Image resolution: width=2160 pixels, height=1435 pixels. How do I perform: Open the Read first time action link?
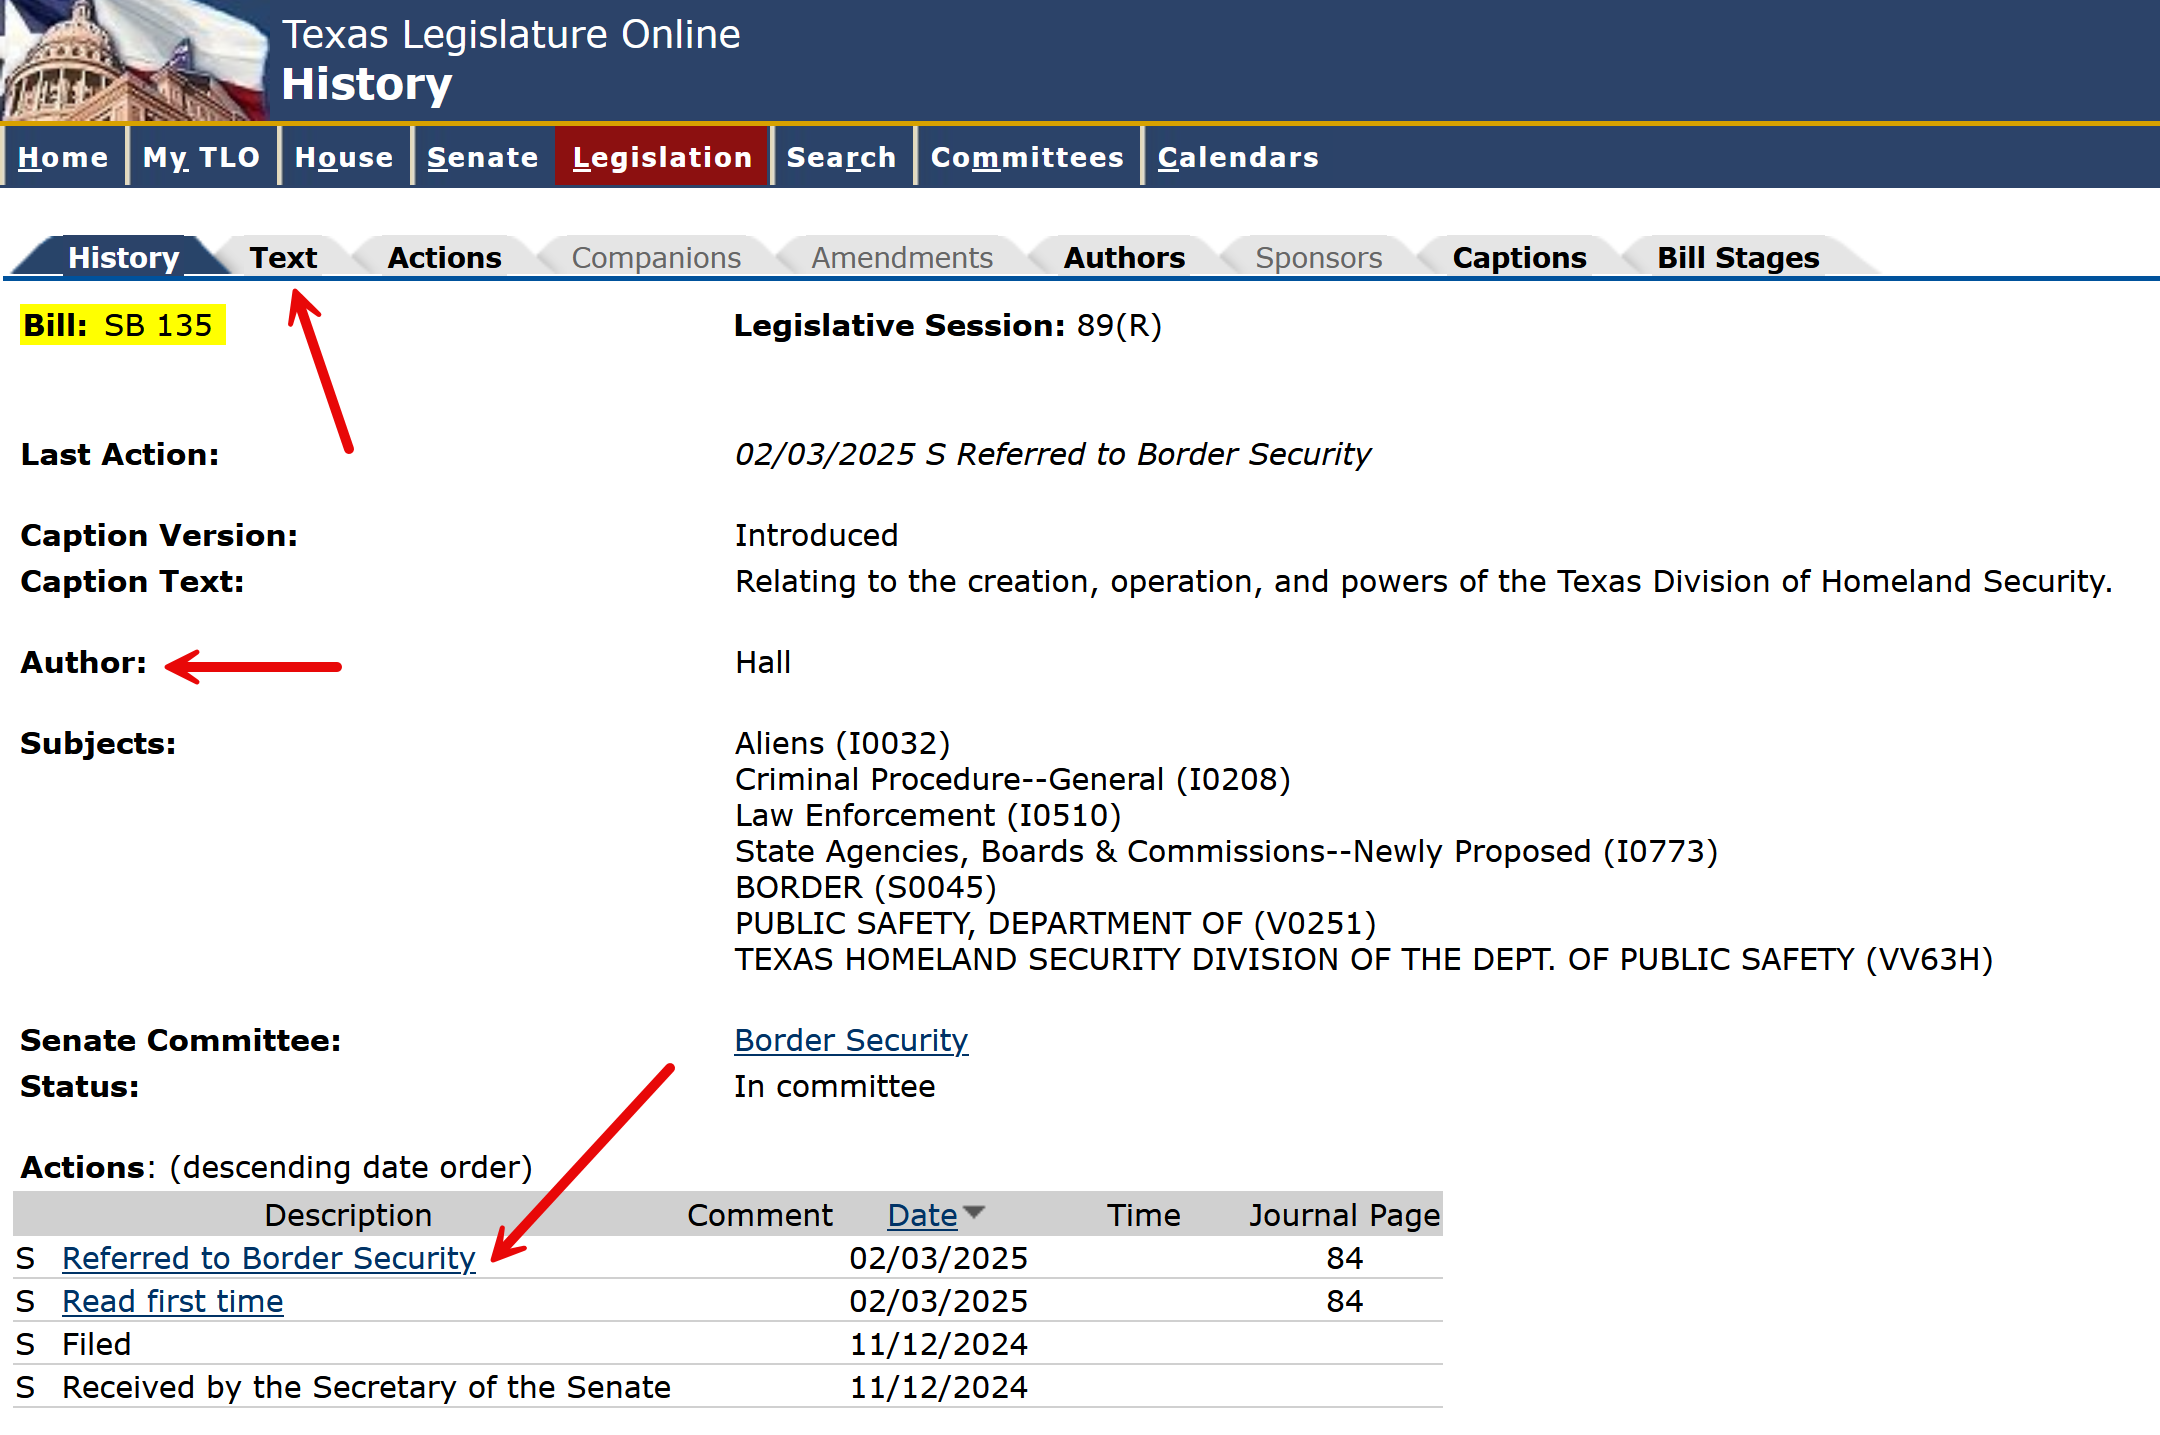(x=172, y=1301)
